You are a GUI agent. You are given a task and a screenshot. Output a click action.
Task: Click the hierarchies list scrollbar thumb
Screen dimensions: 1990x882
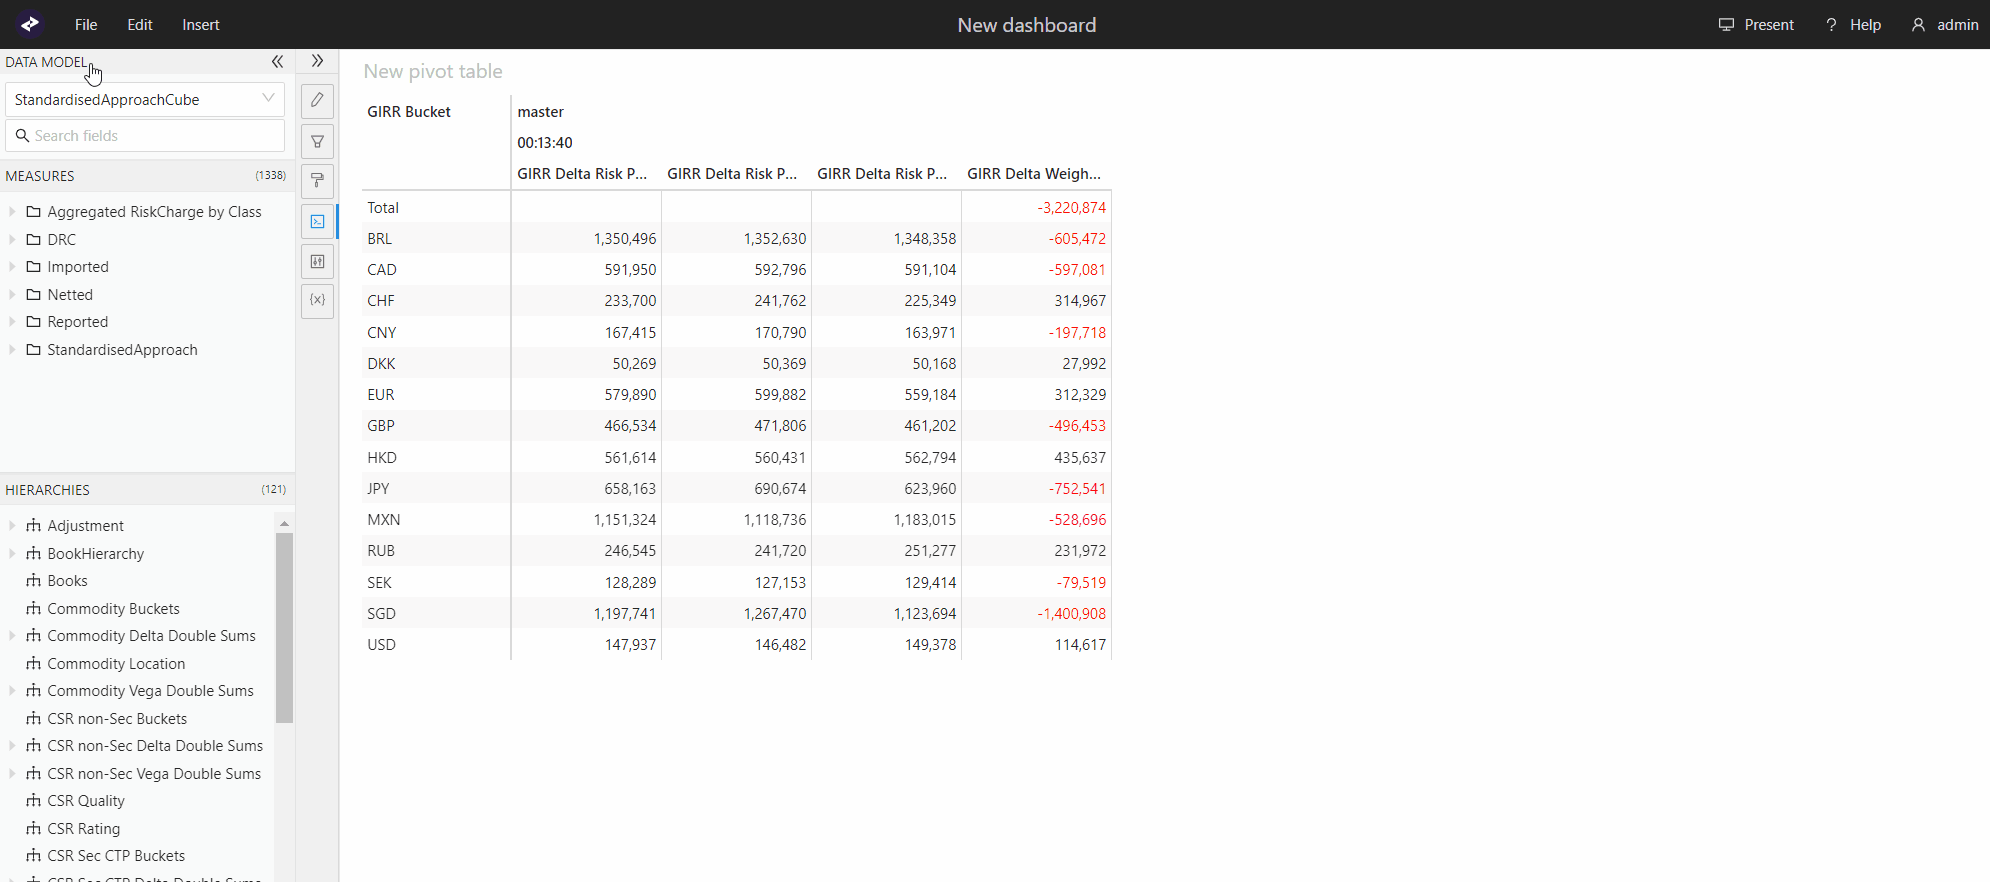click(284, 627)
